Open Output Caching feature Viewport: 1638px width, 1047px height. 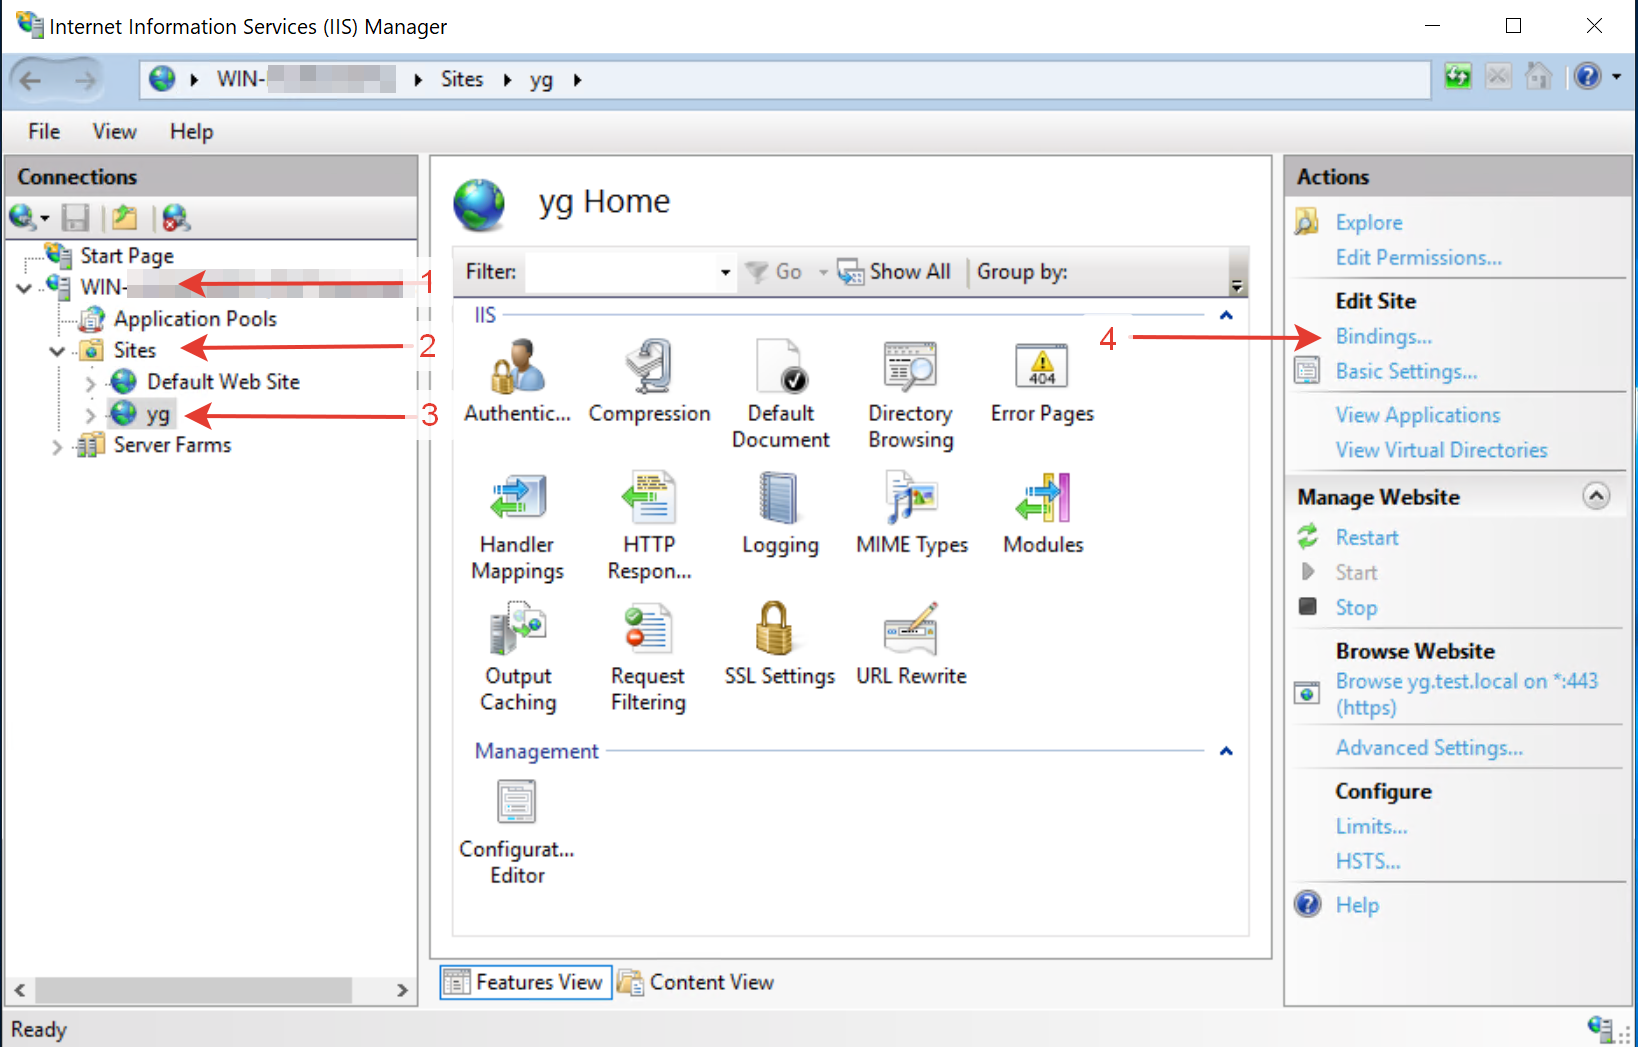(x=517, y=658)
